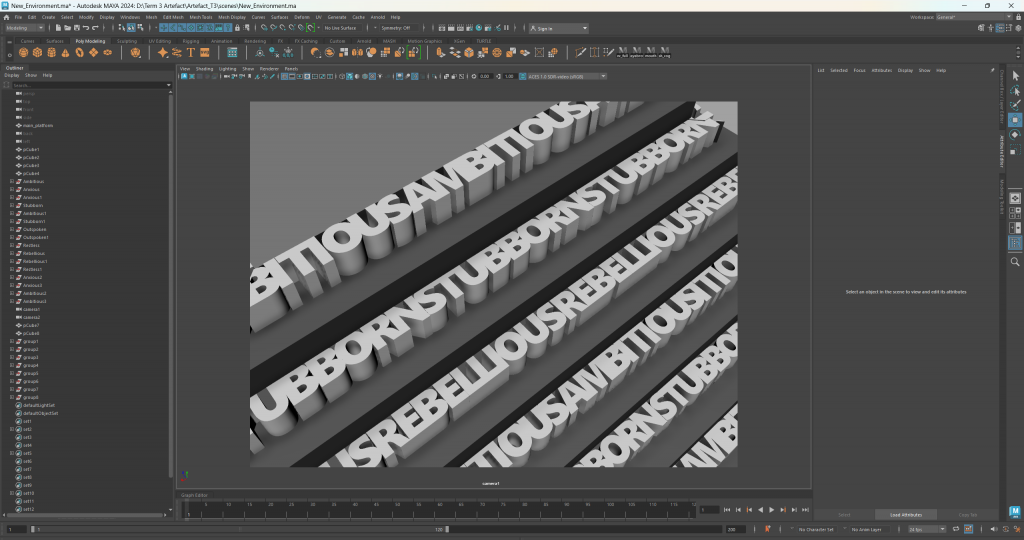Toggle snap to points icon
This screenshot has height=540, width=1024.
[x=283, y=28]
